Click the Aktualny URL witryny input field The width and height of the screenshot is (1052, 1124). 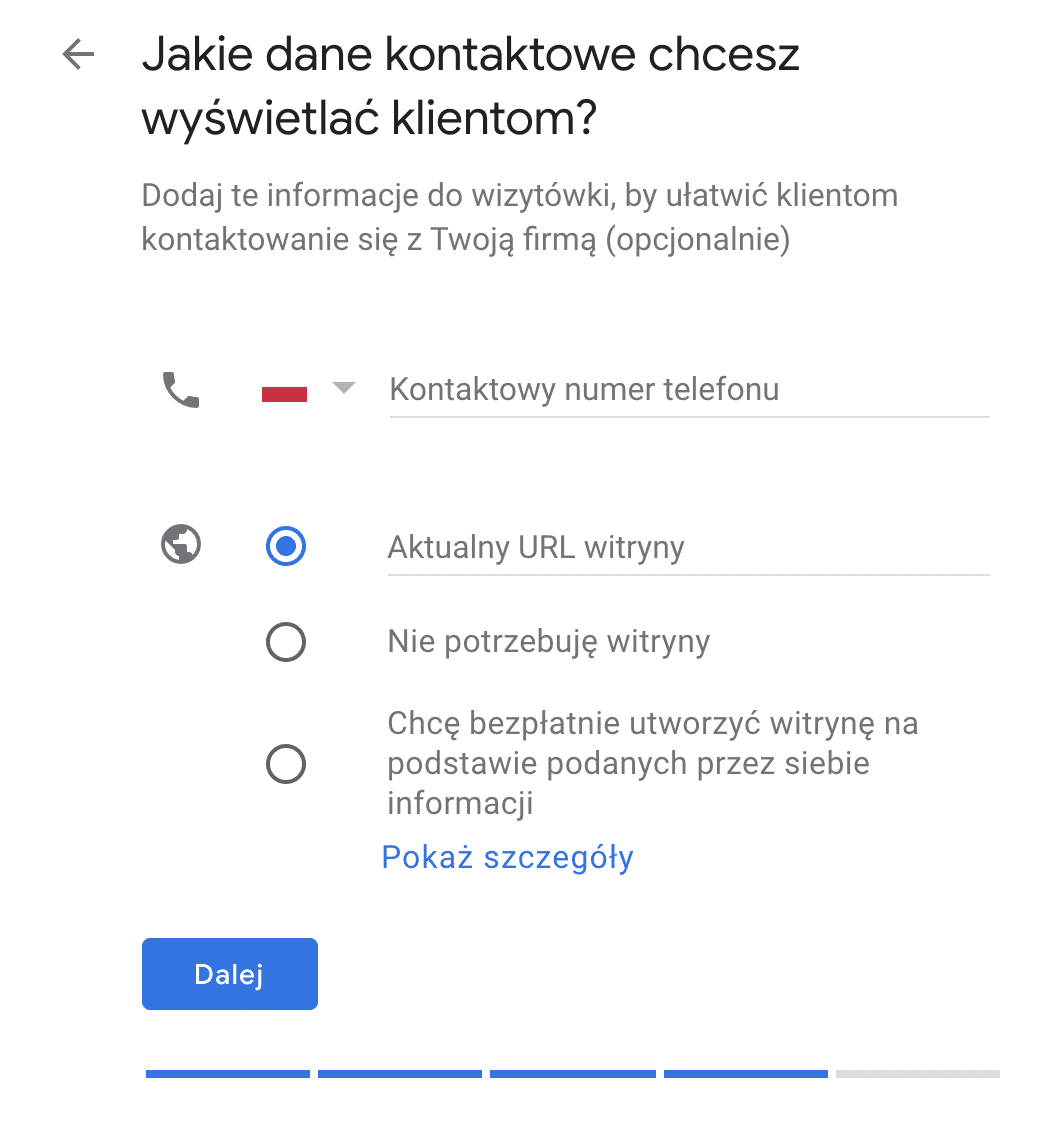pyautogui.click(x=688, y=548)
